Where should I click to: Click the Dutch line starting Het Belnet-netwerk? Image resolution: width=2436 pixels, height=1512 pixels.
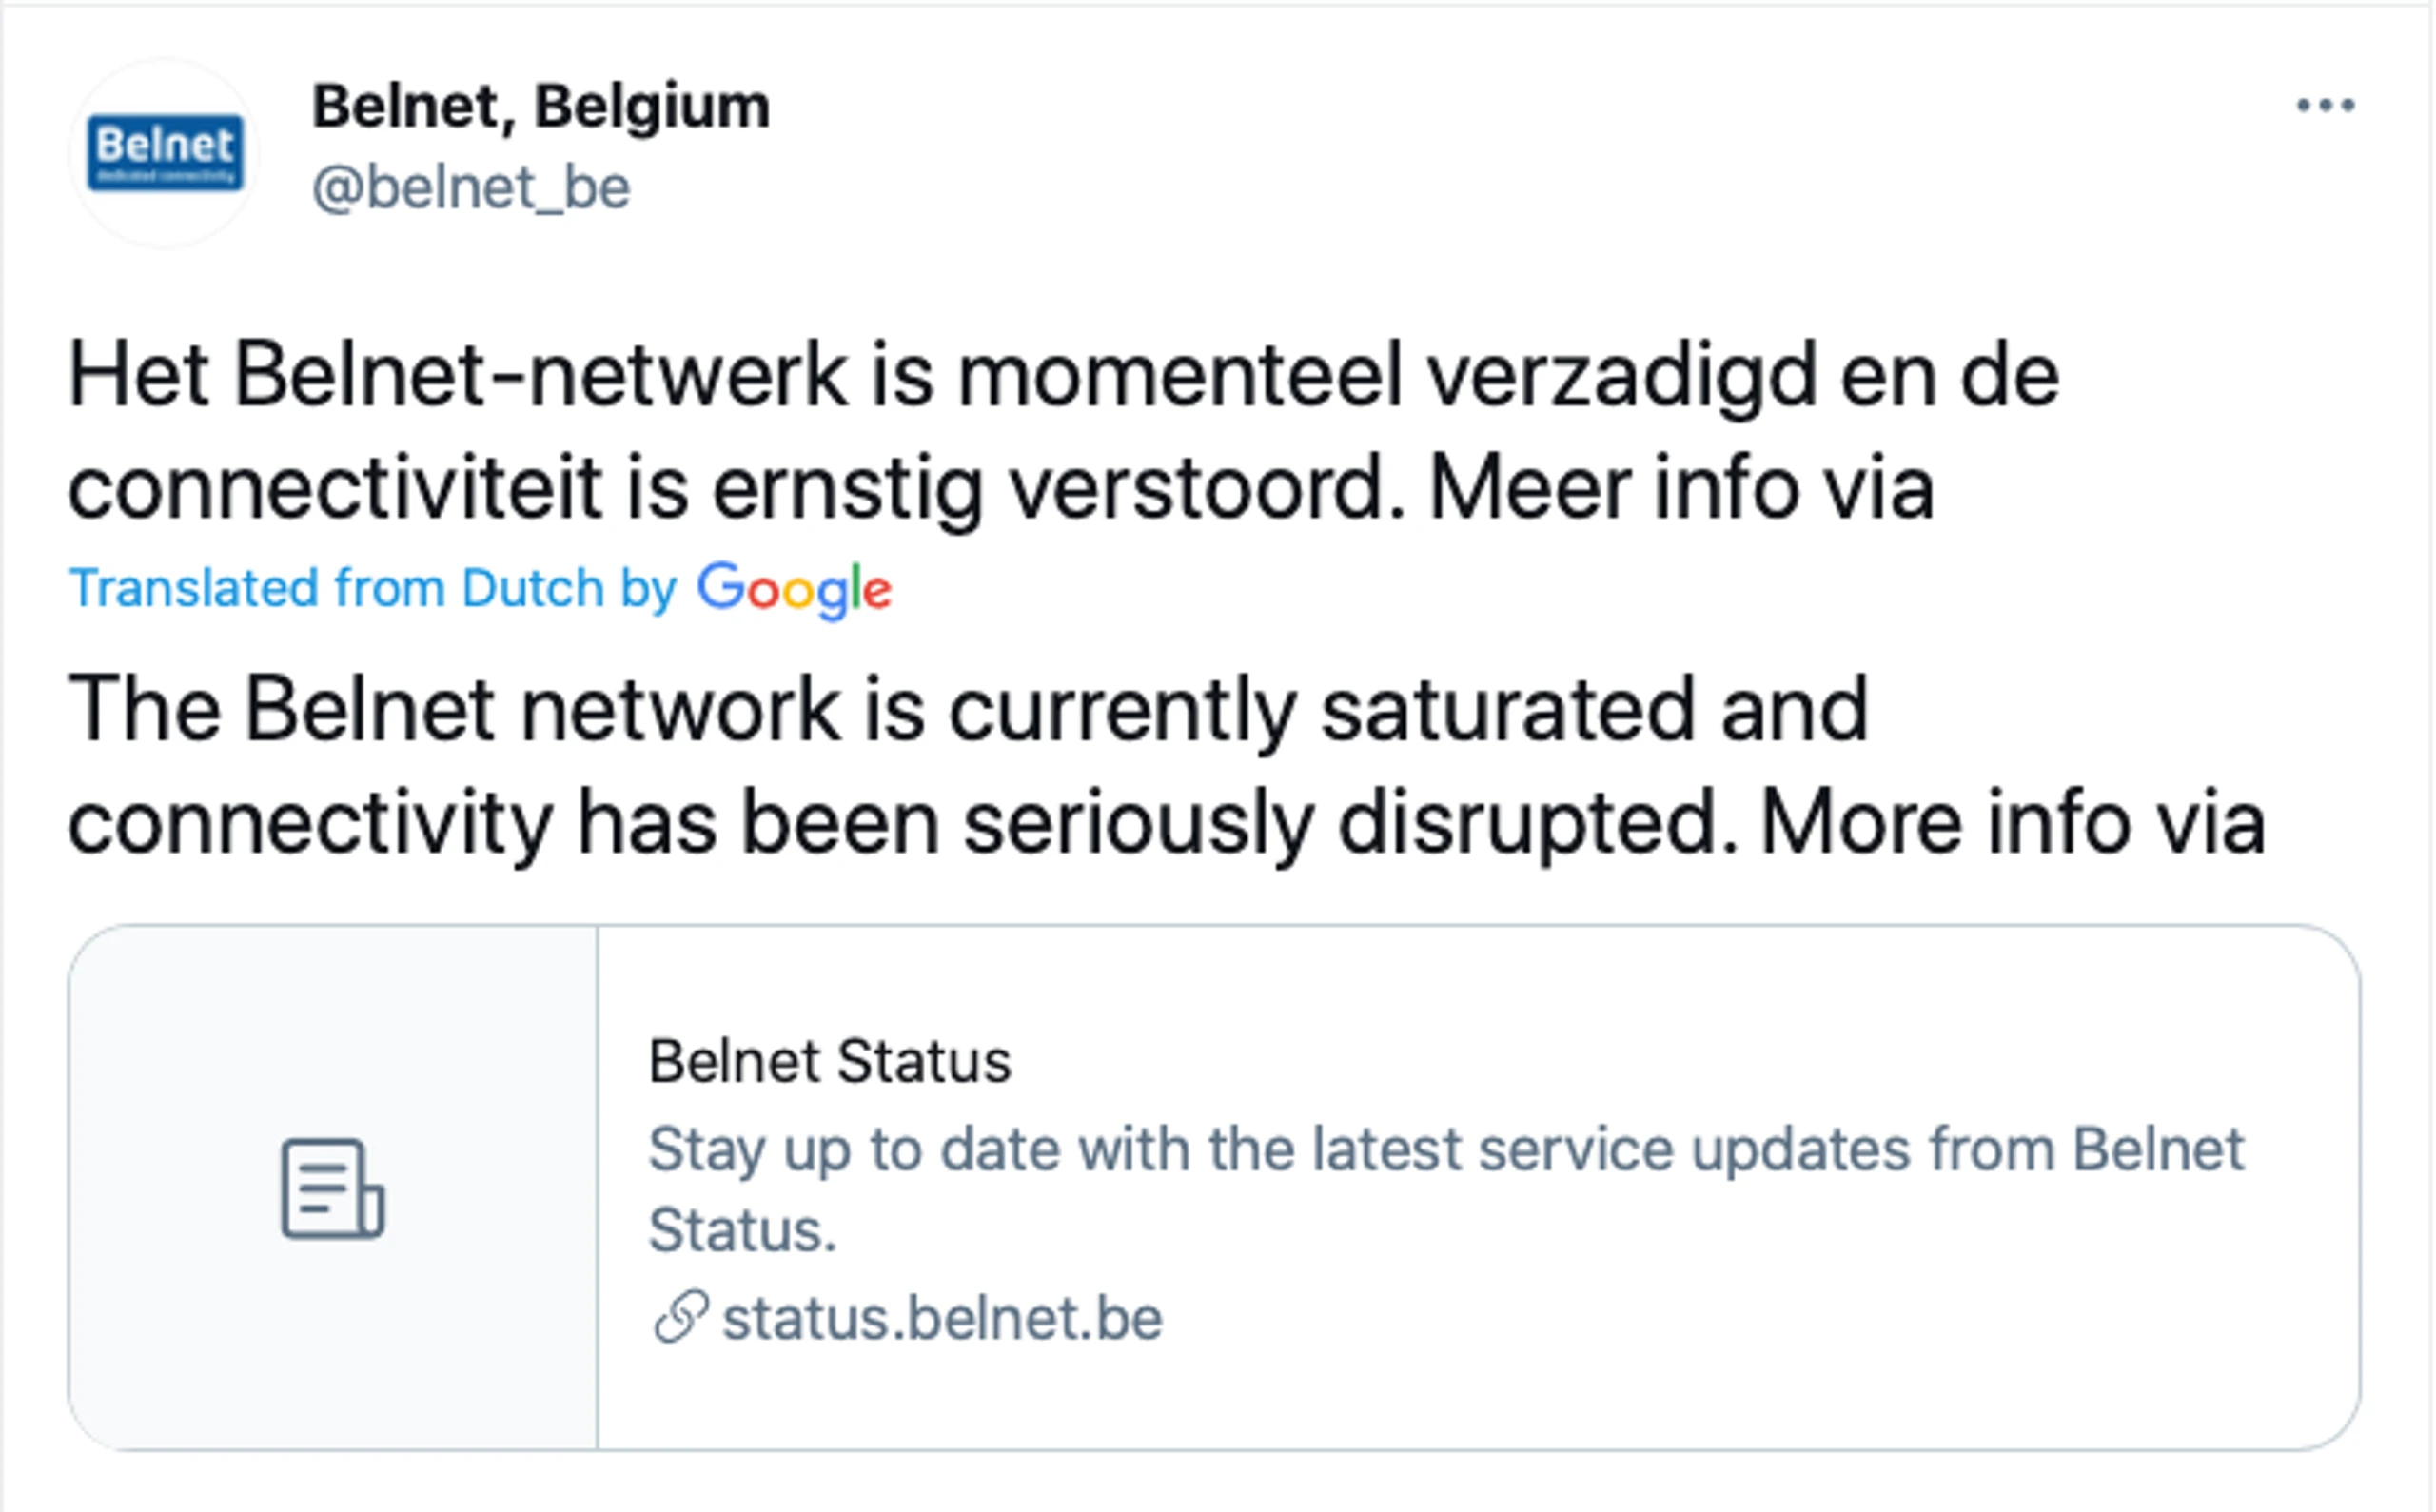click(x=1064, y=376)
